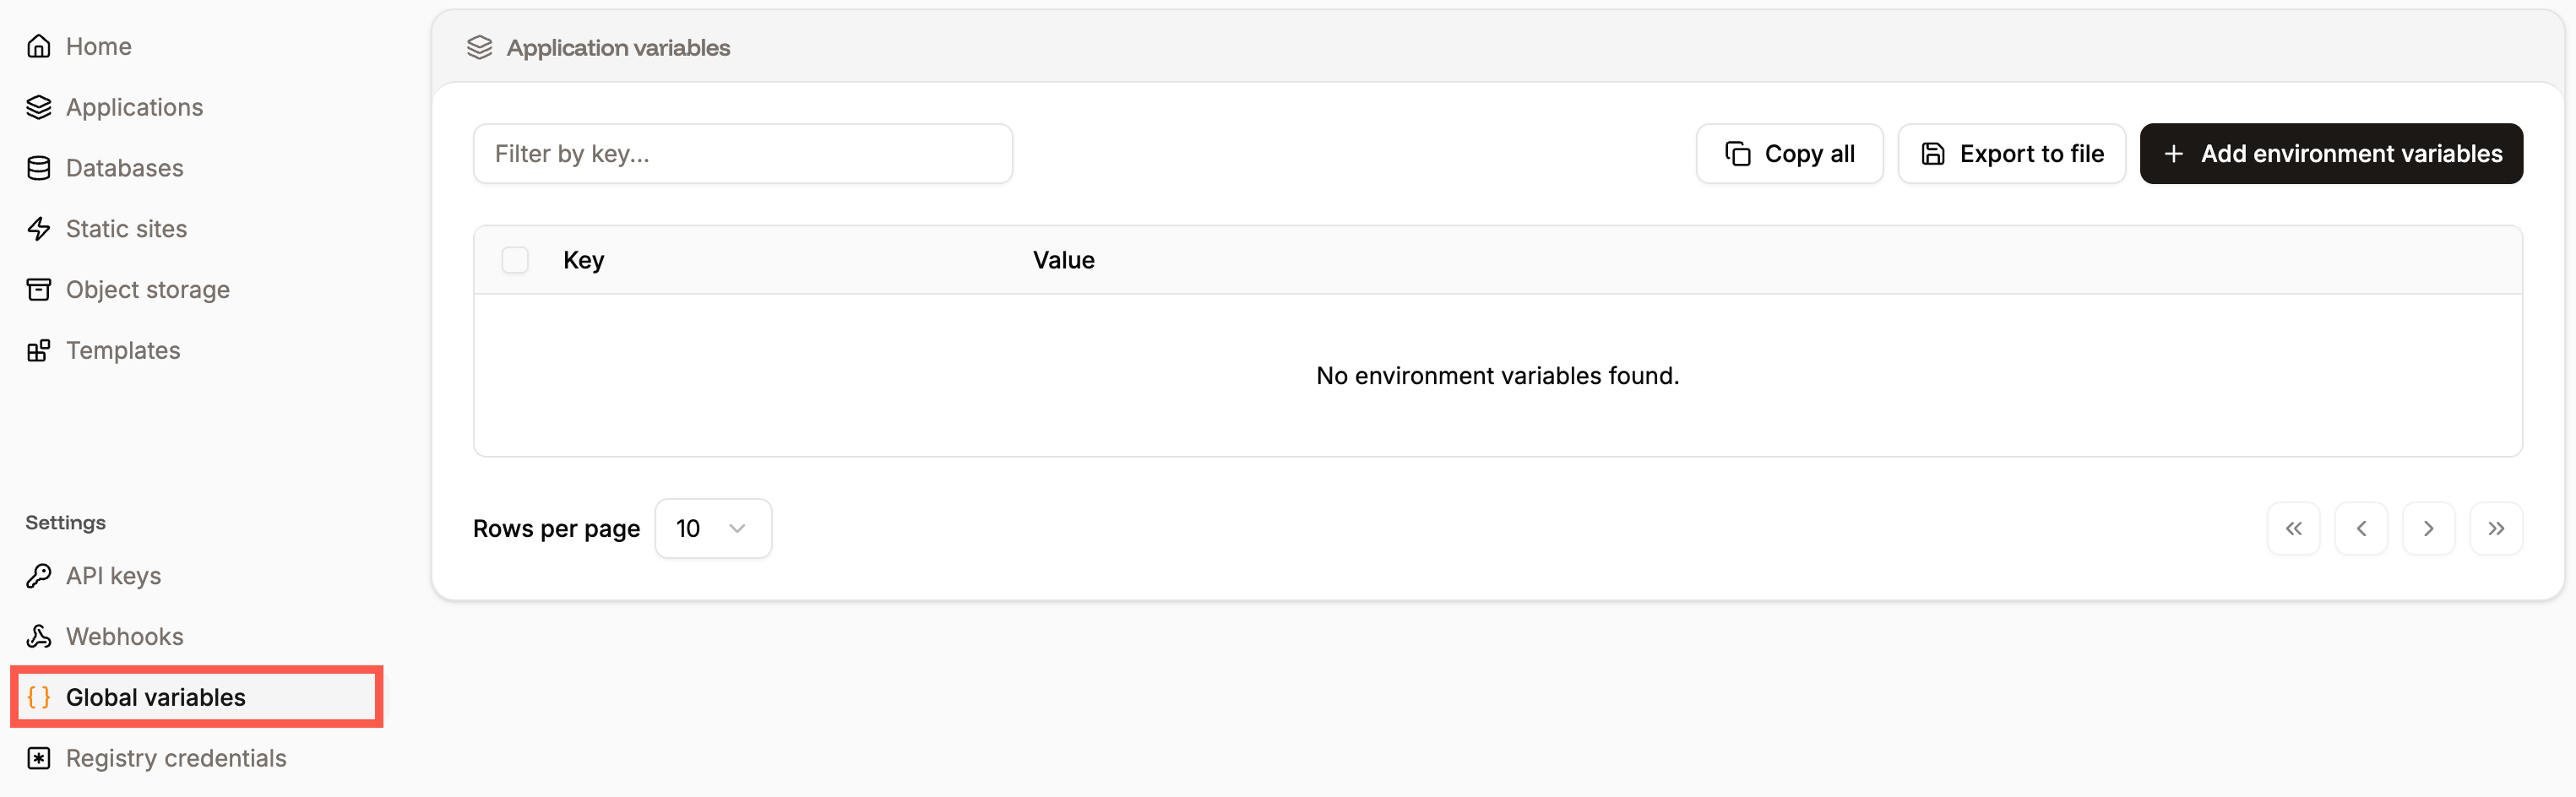Open the Webhooks settings entry
This screenshot has width=2576, height=797.
click(x=124, y=636)
